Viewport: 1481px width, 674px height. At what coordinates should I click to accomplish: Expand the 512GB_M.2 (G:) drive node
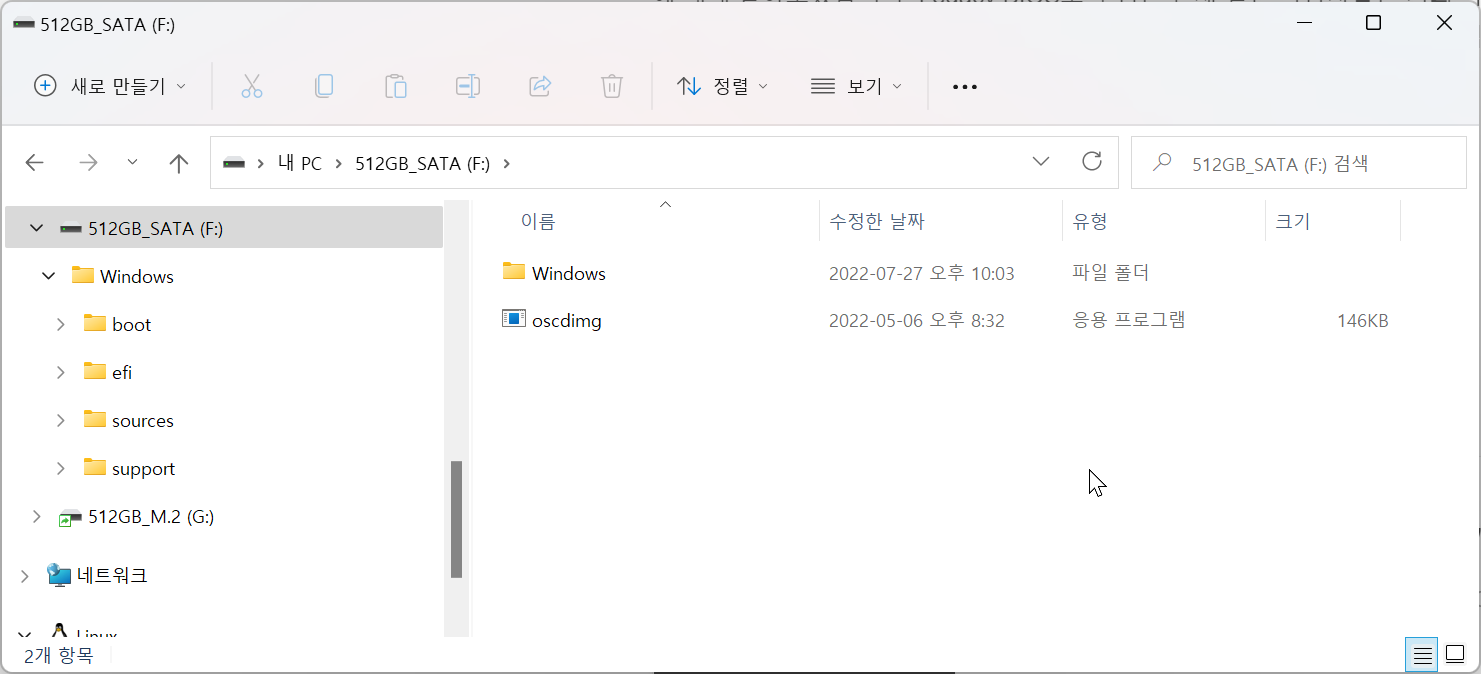37,517
